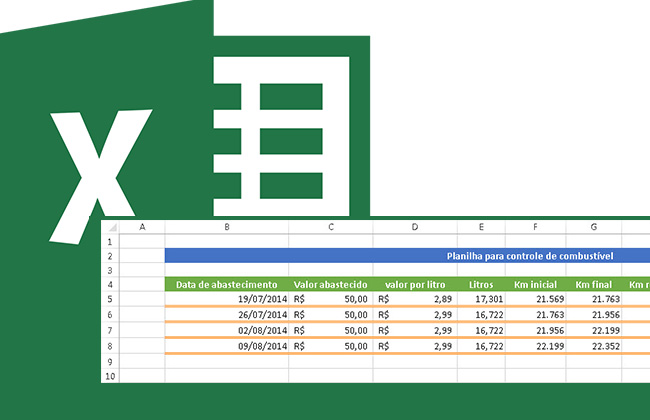Select column C header
Screen dimensions: 650x420
331,227
